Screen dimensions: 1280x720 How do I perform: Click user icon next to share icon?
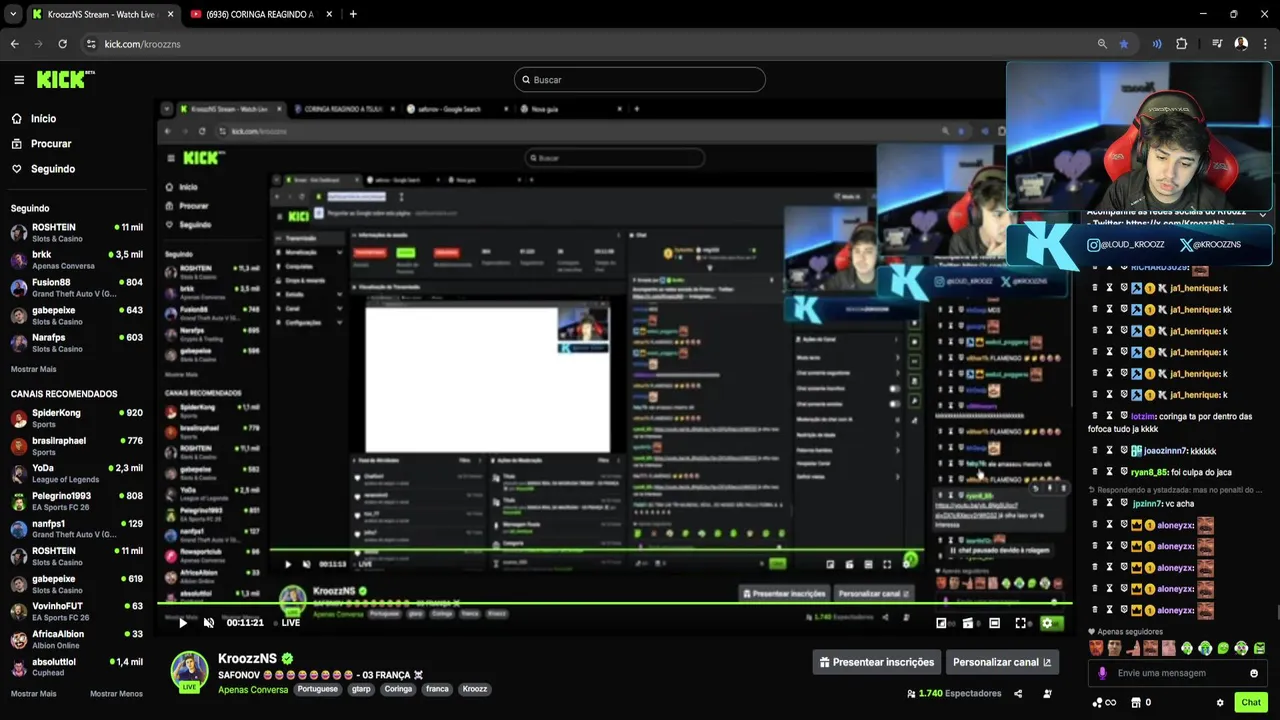click(x=1047, y=694)
